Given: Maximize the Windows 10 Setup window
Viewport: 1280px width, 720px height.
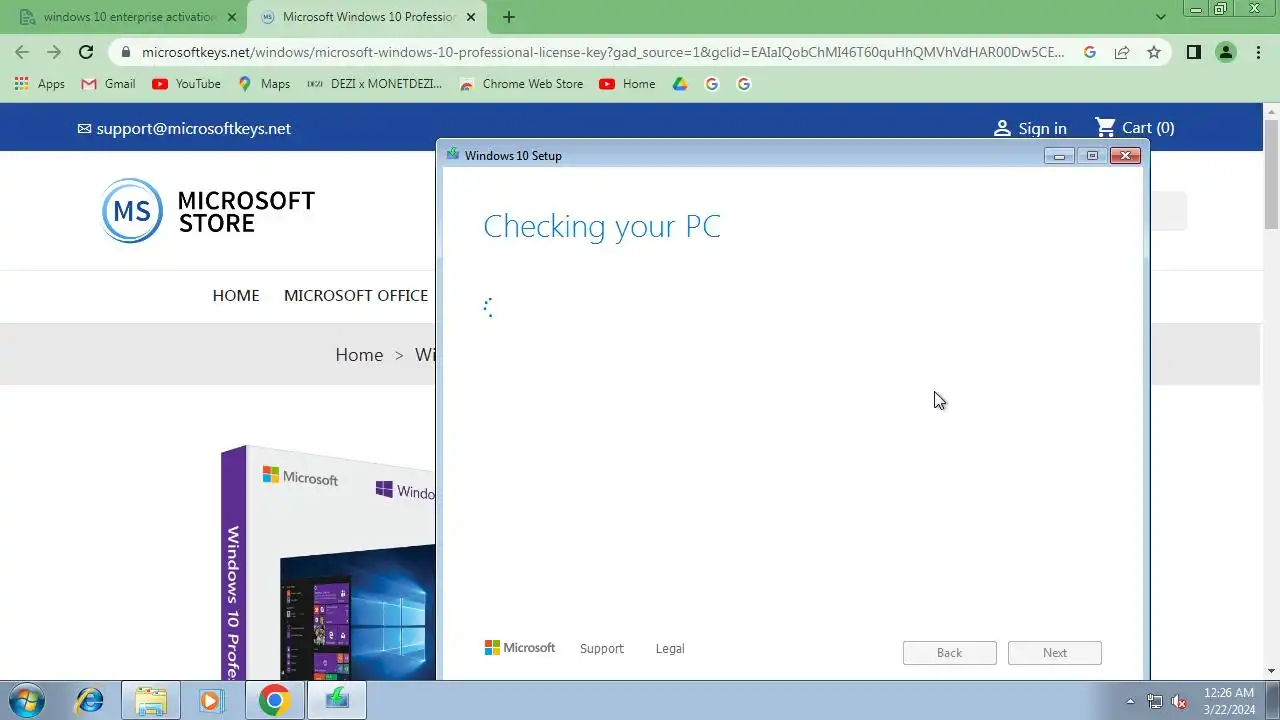Looking at the screenshot, I should [x=1092, y=155].
